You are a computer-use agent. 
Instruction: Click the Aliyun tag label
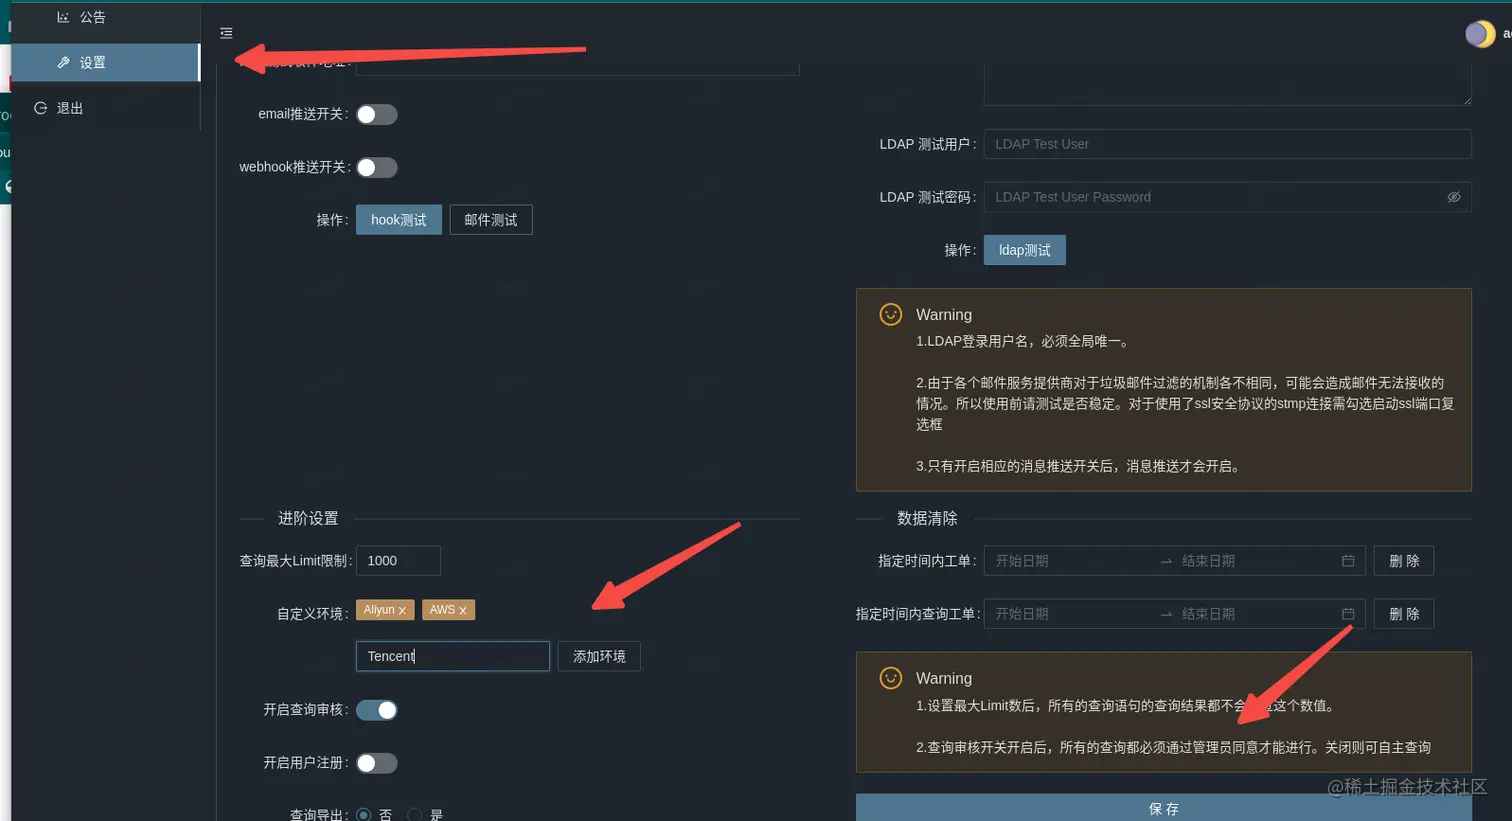pyautogui.click(x=379, y=610)
